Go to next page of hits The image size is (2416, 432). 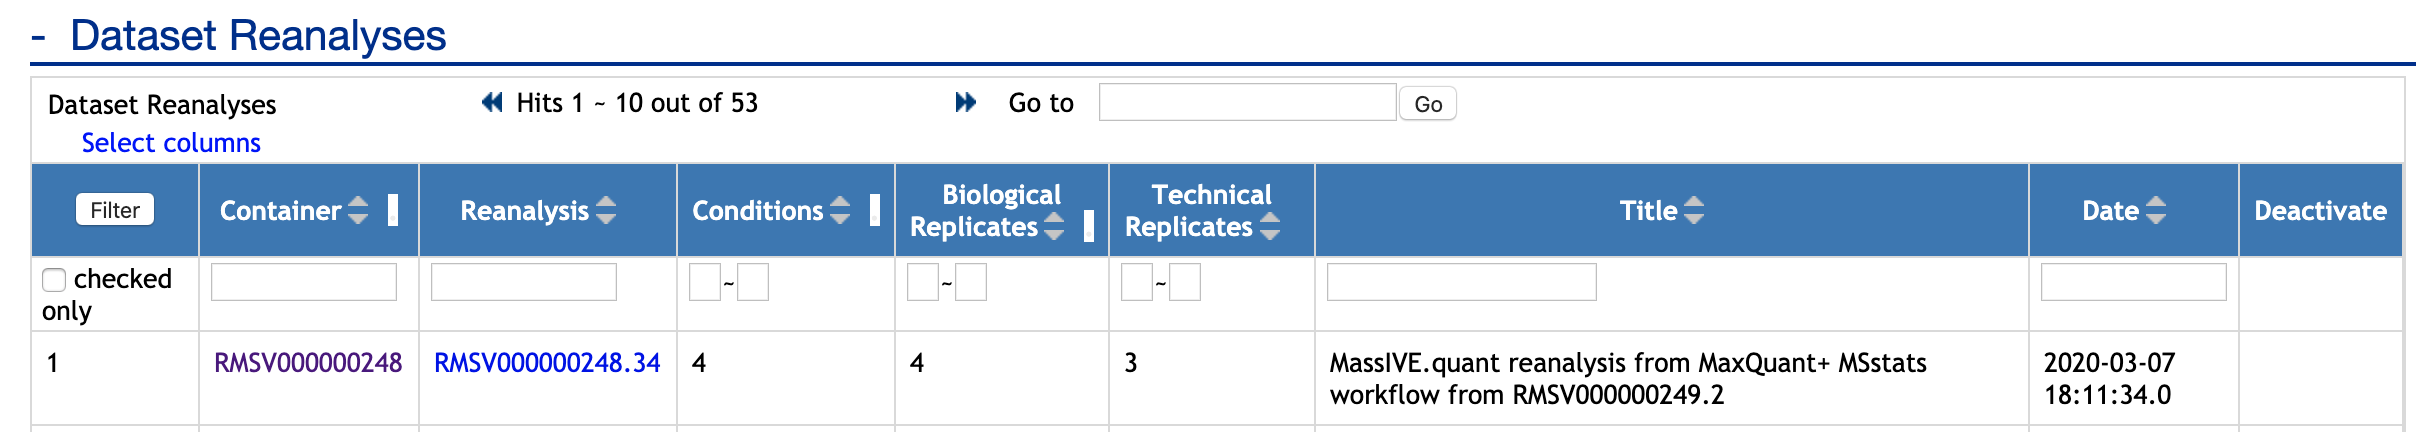(x=965, y=103)
